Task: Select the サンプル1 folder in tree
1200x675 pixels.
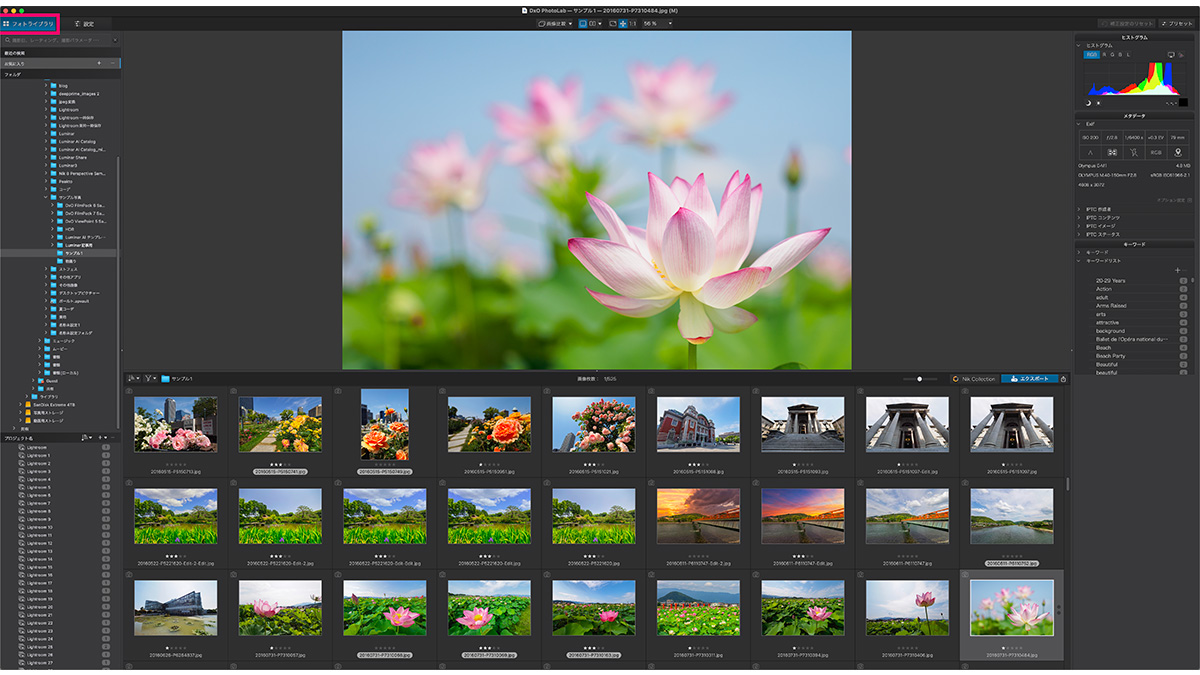Action: tap(60, 253)
